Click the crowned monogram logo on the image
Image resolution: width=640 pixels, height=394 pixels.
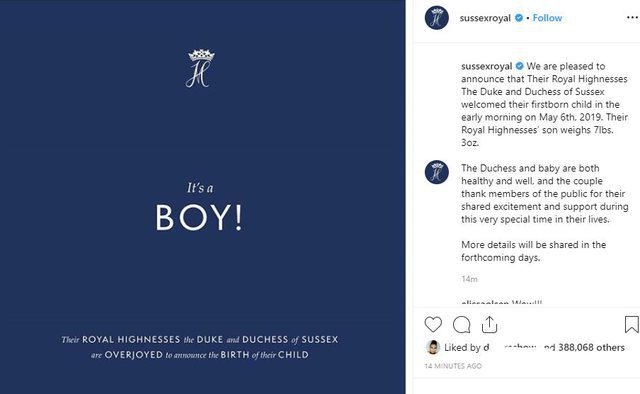coord(200,69)
